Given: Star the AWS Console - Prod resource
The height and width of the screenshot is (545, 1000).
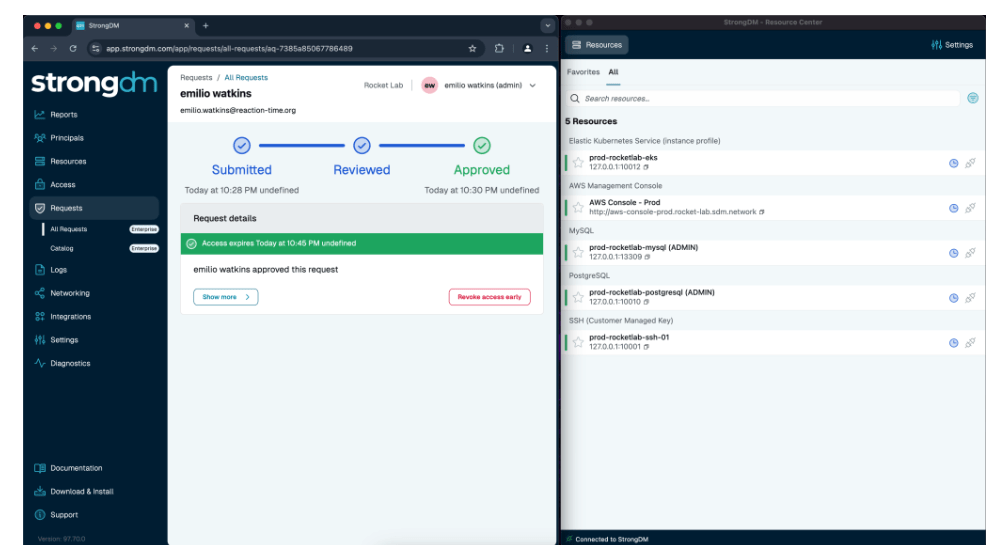Looking at the screenshot, I should click(578, 208).
